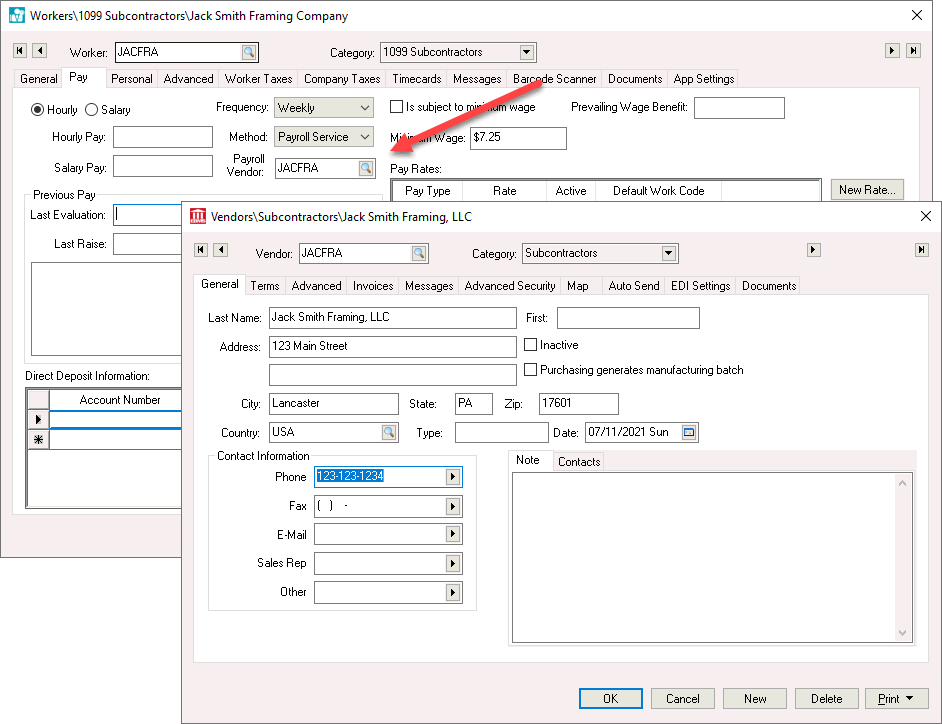Open the Worker Taxes tab
Screen dimensions: 942x724
click(258, 79)
